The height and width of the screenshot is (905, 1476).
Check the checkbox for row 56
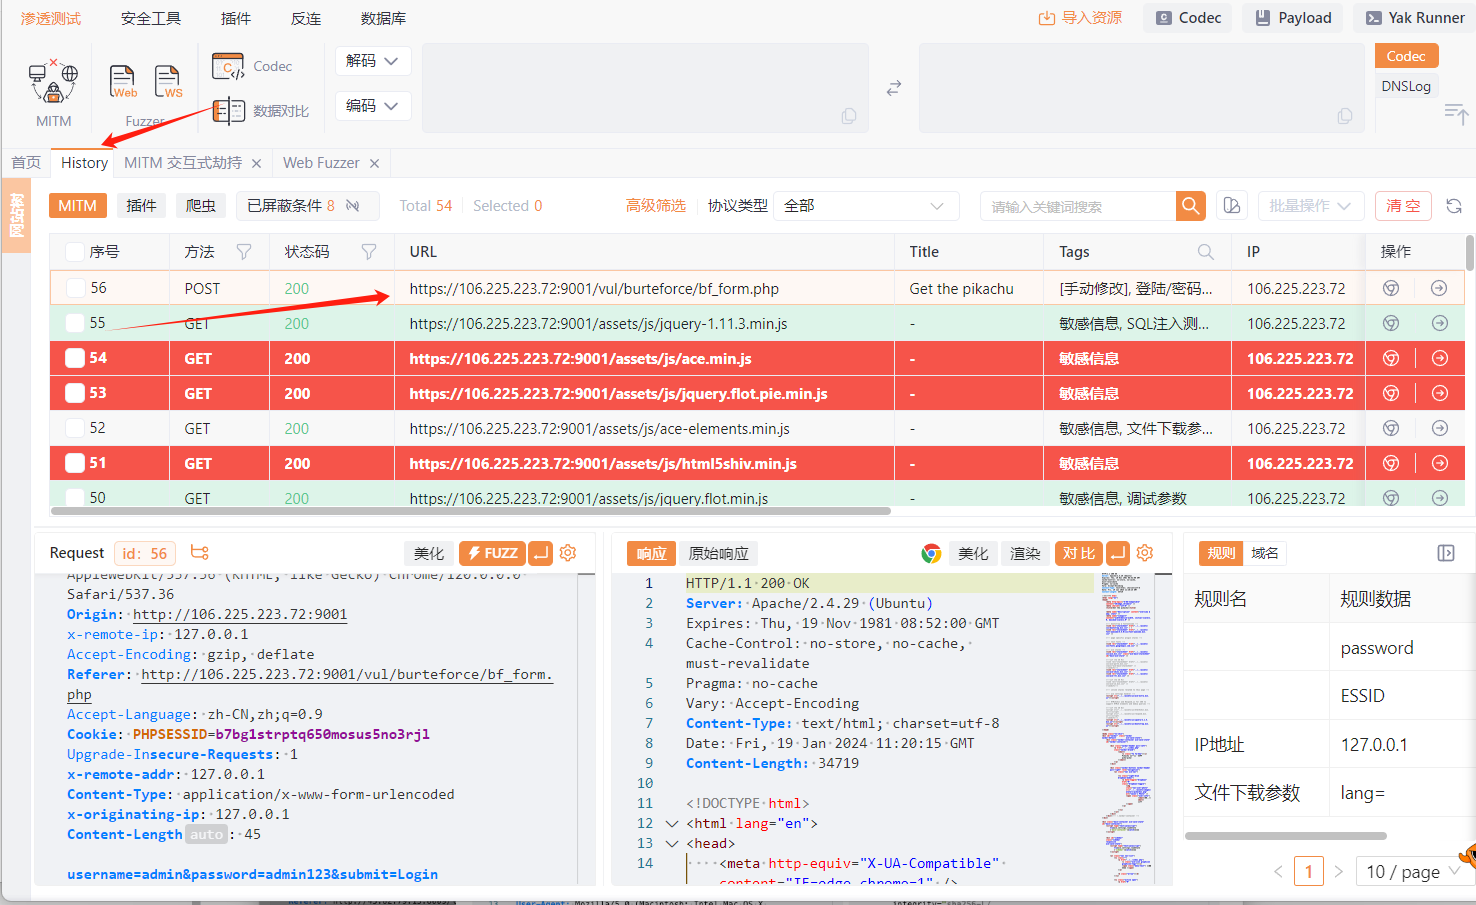click(x=75, y=288)
